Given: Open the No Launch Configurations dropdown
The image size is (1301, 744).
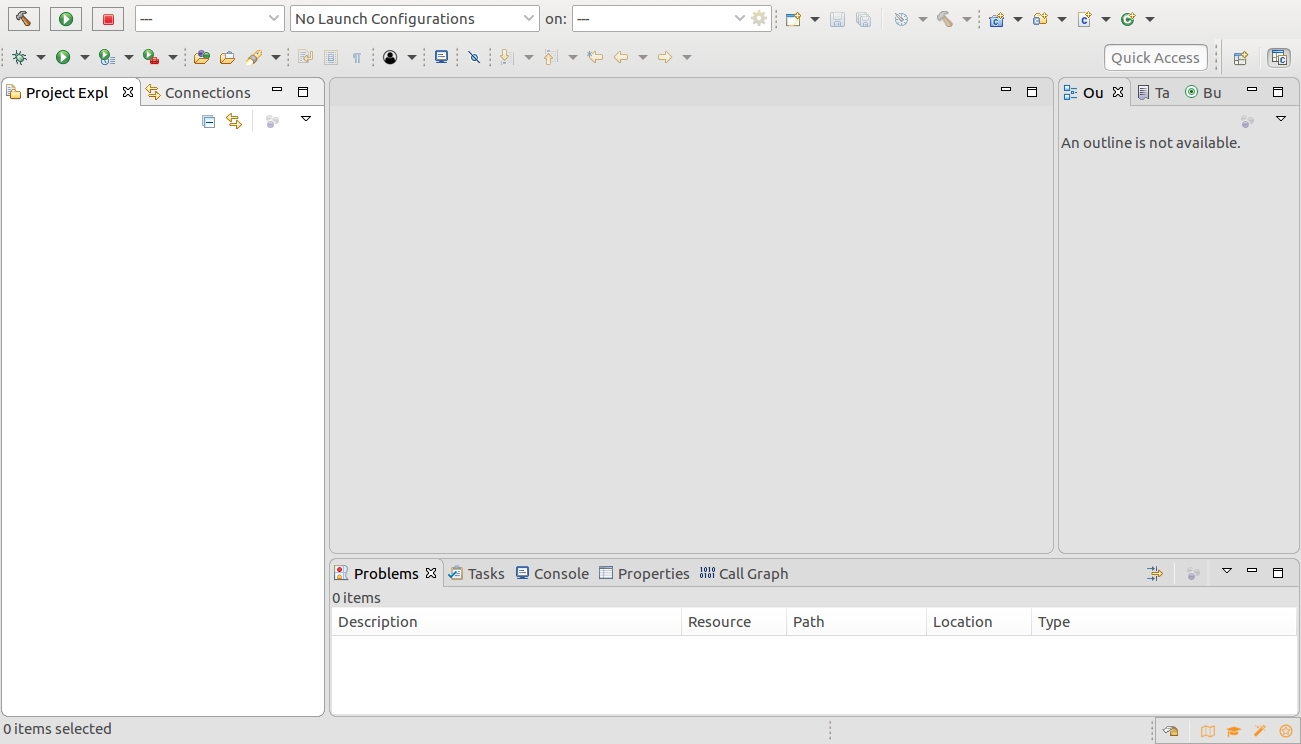Looking at the screenshot, I should [414, 19].
